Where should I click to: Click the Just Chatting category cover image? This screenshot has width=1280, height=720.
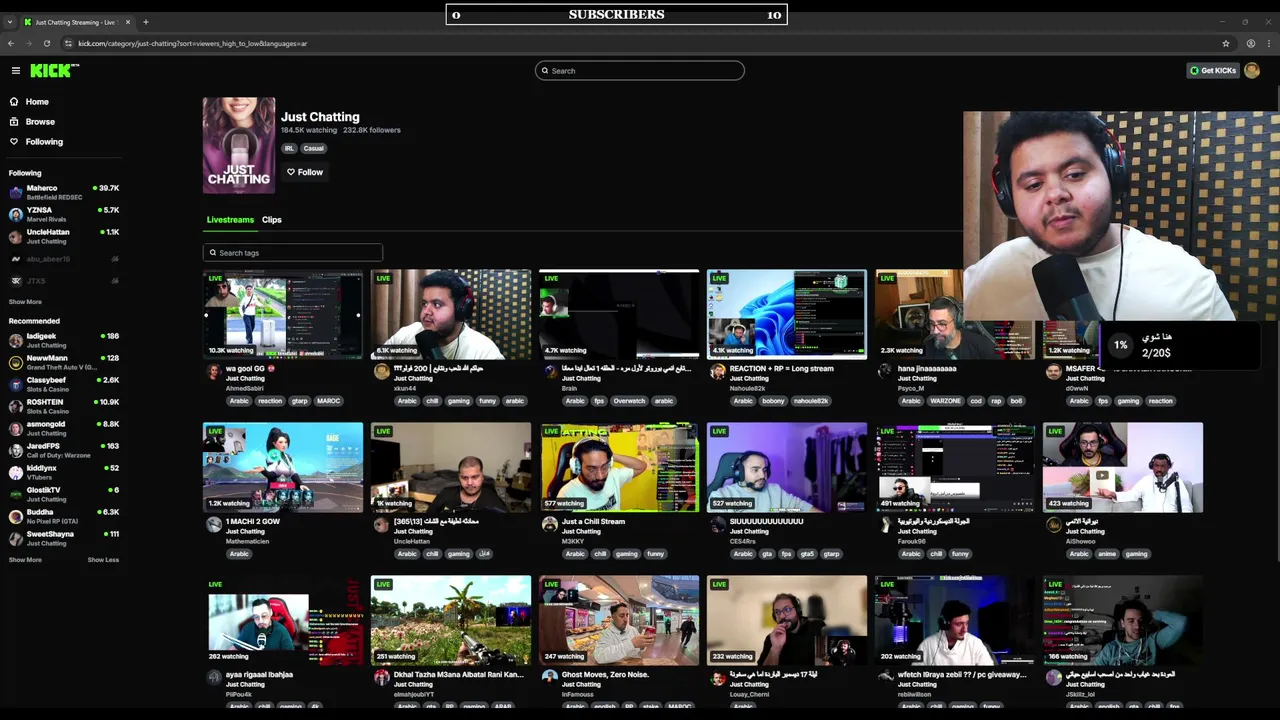tap(239, 145)
